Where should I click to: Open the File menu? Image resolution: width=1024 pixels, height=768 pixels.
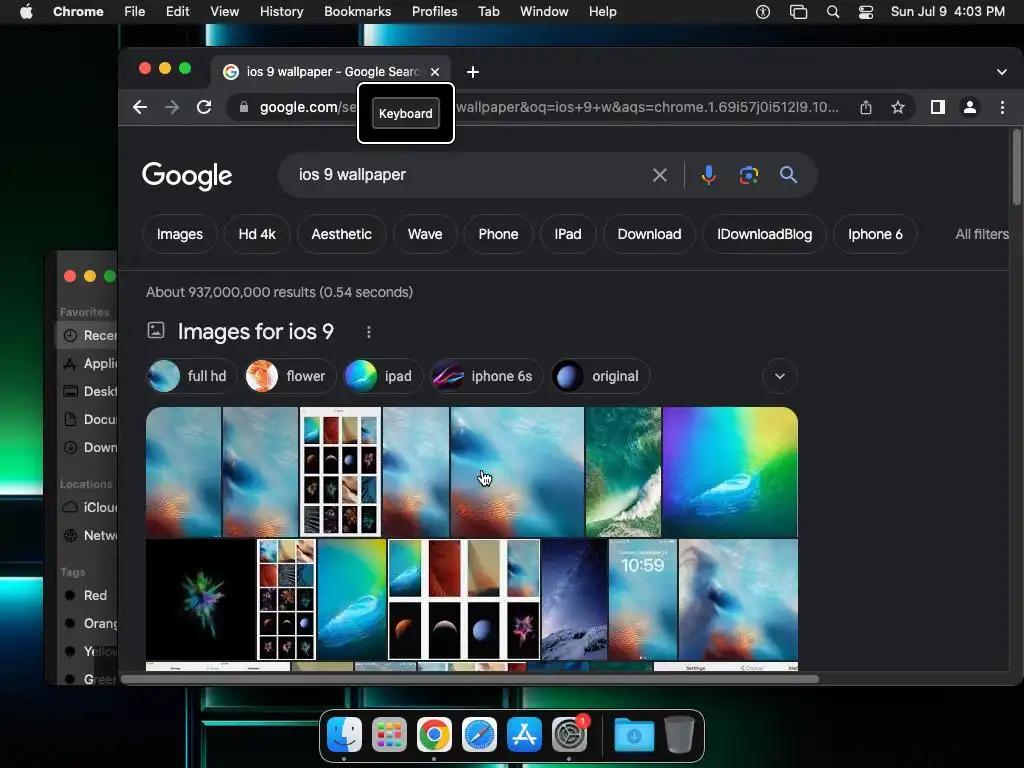tap(135, 12)
